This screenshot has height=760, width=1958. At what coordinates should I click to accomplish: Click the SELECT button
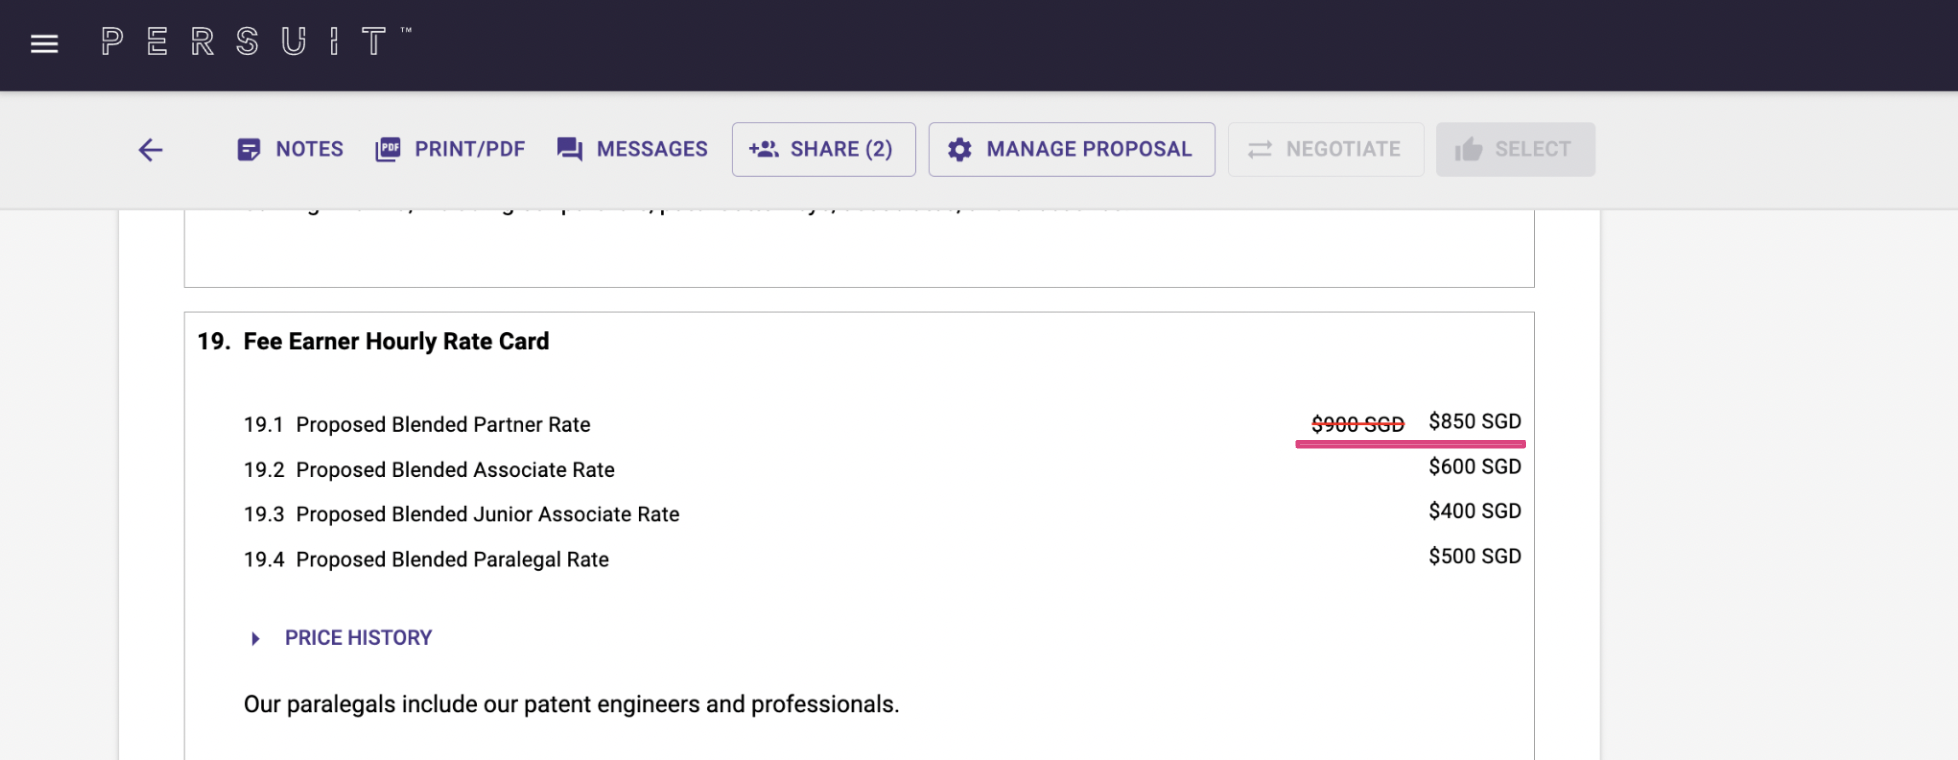[1516, 150]
